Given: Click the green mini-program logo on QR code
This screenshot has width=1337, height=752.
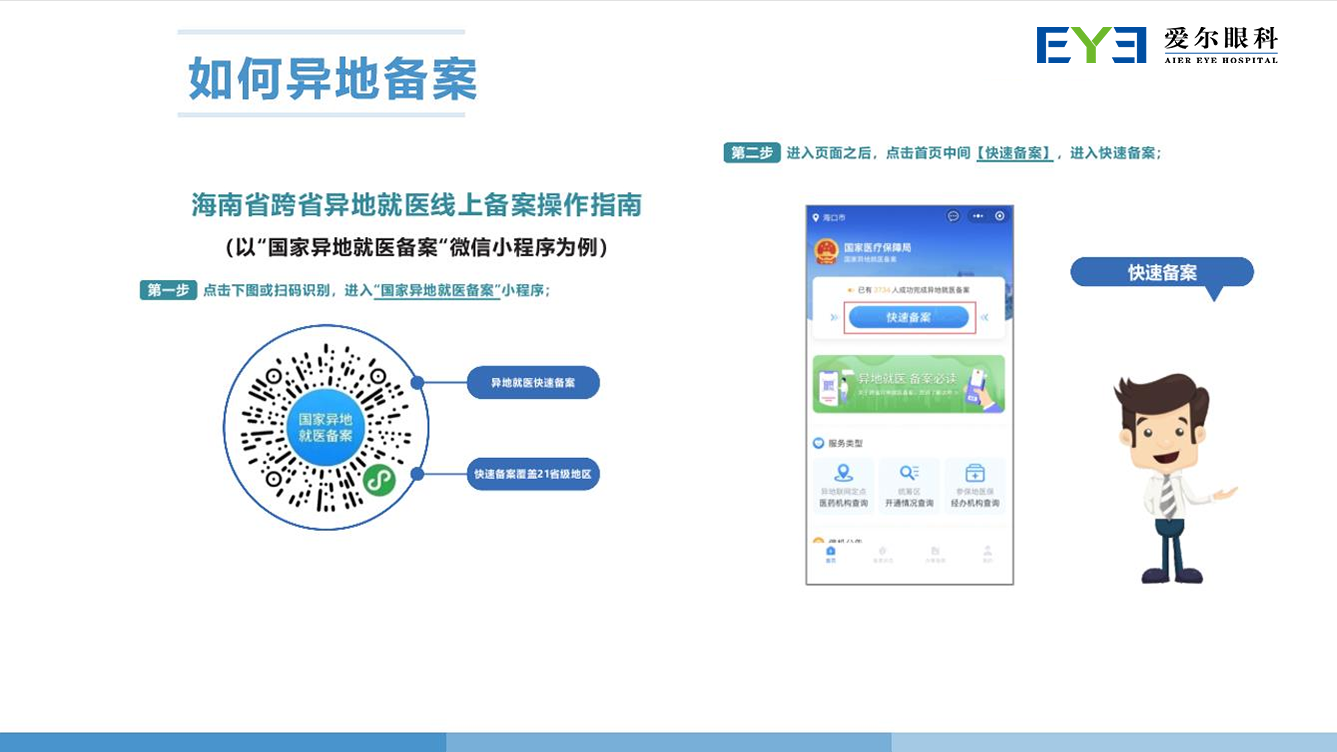Looking at the screenshot, I should (x=378, y=479).
